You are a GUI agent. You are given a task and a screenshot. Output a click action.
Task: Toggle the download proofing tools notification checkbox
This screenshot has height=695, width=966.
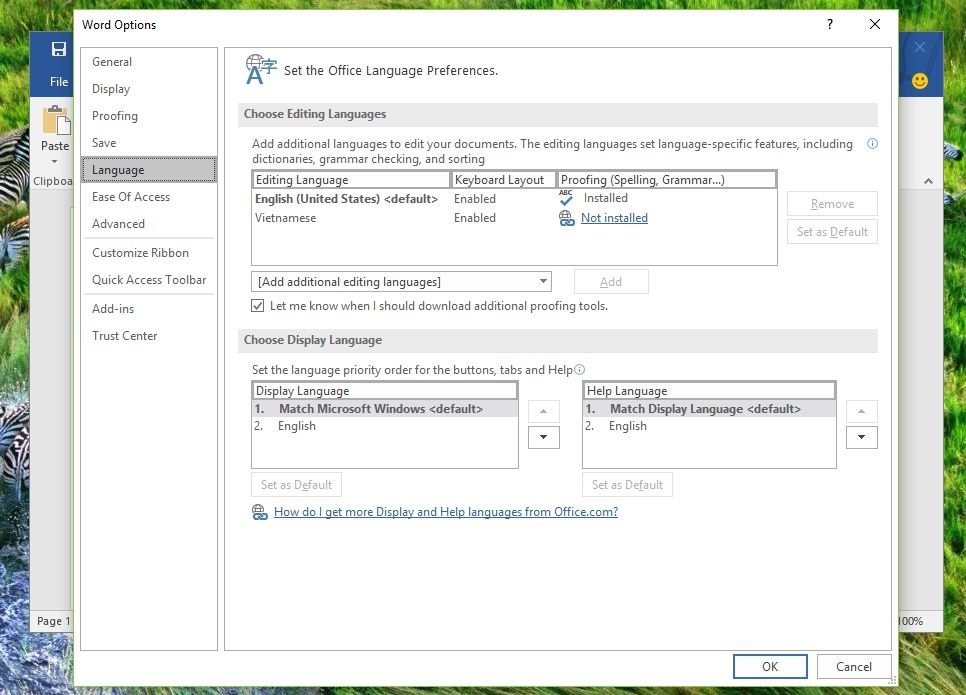(x=258, y=306)
